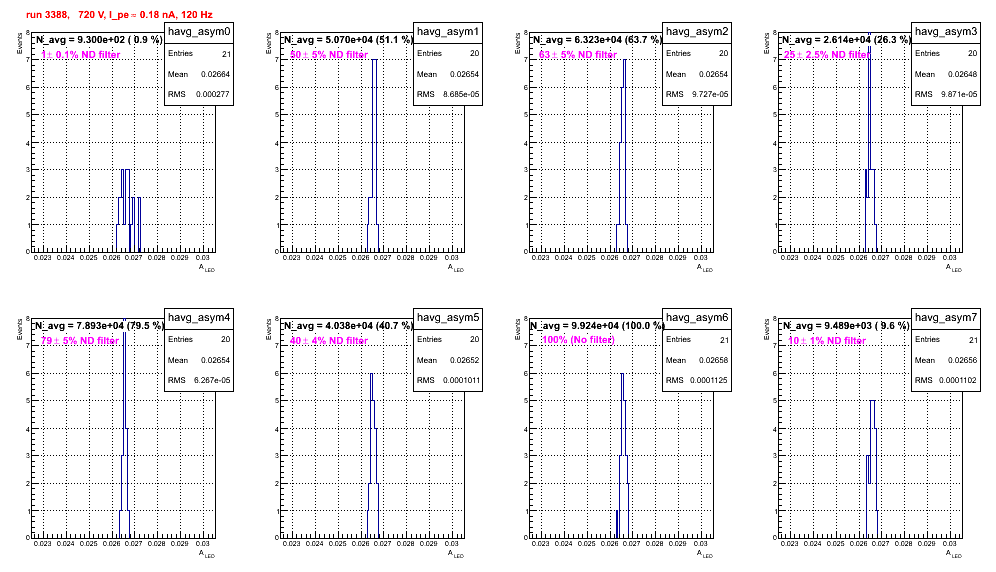The image size is (996, 572).
Task: Click RMS value 0.0001011 in havg_asym5
Action: [x=461, y=380]
